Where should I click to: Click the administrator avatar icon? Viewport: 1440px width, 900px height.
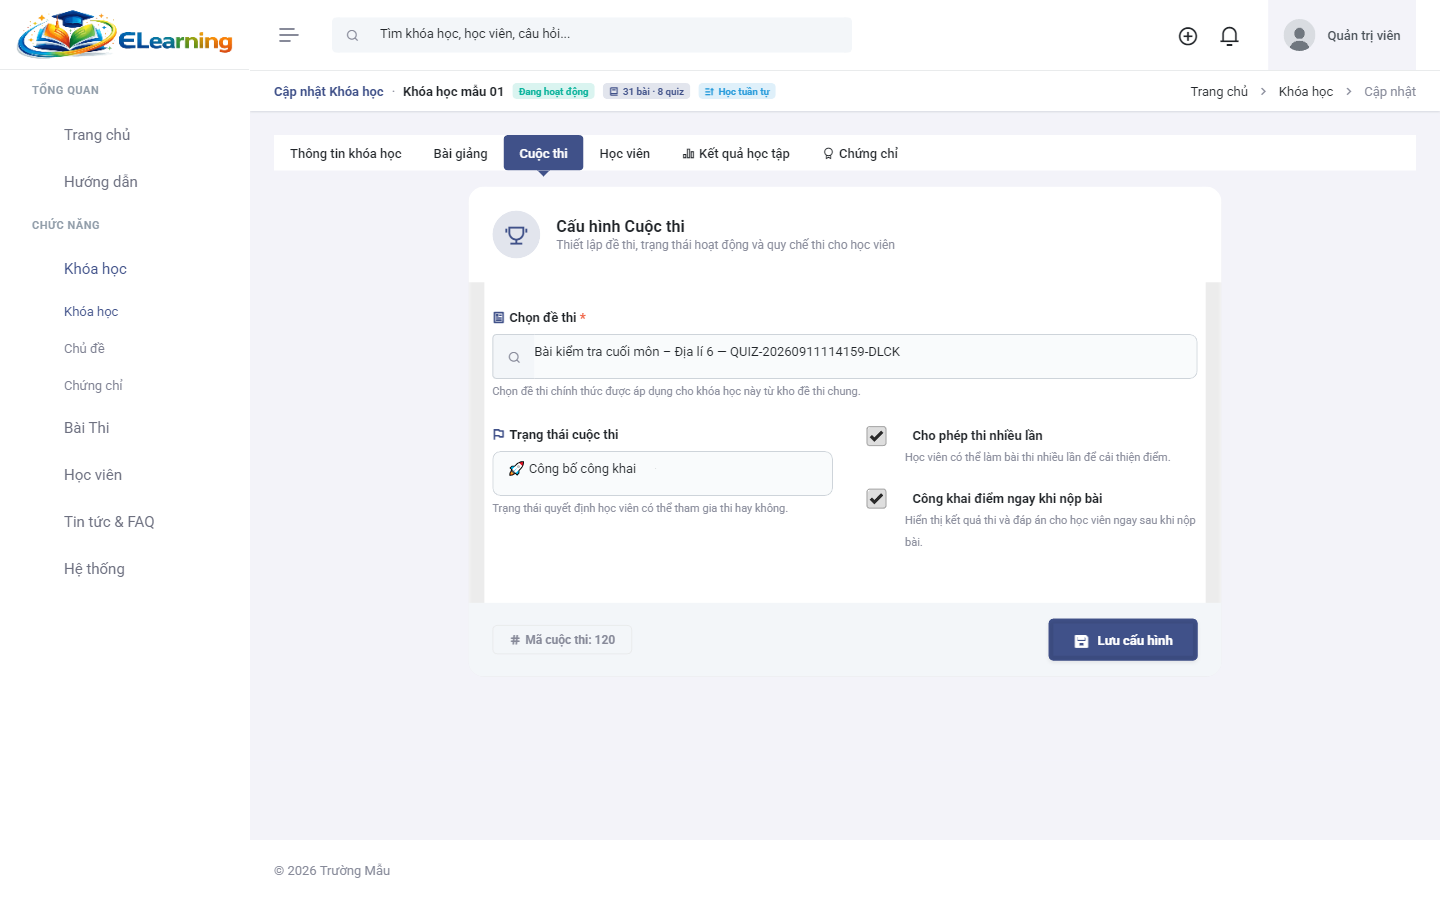pyautogui.click(x=1299, y=35)
